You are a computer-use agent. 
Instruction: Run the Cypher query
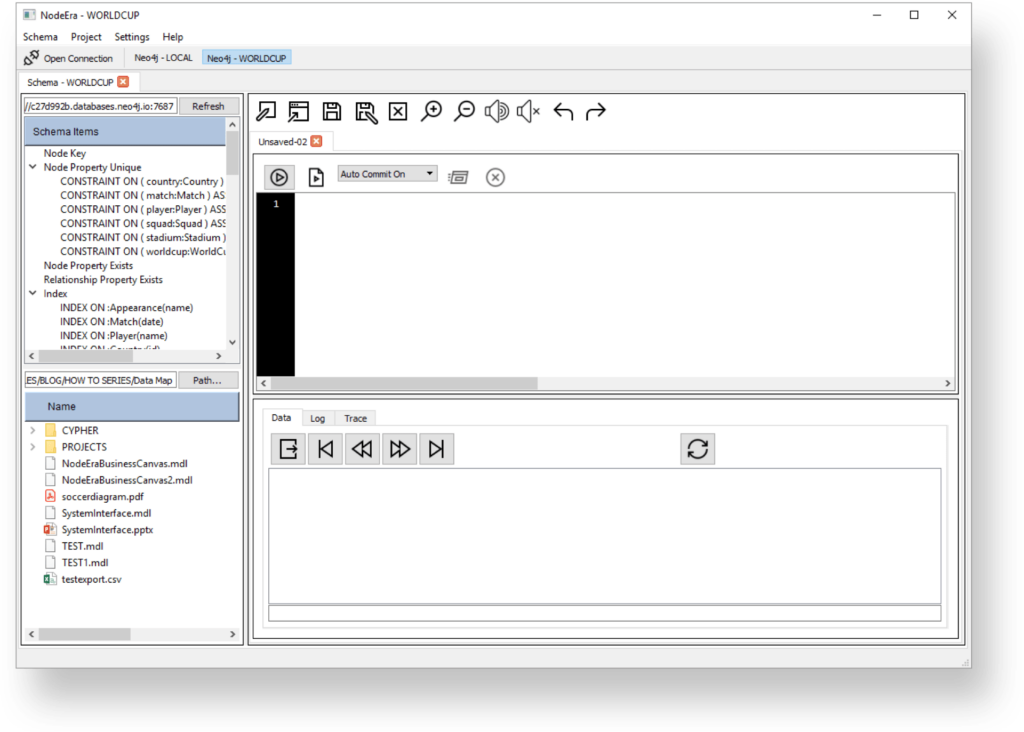(279, 177)
